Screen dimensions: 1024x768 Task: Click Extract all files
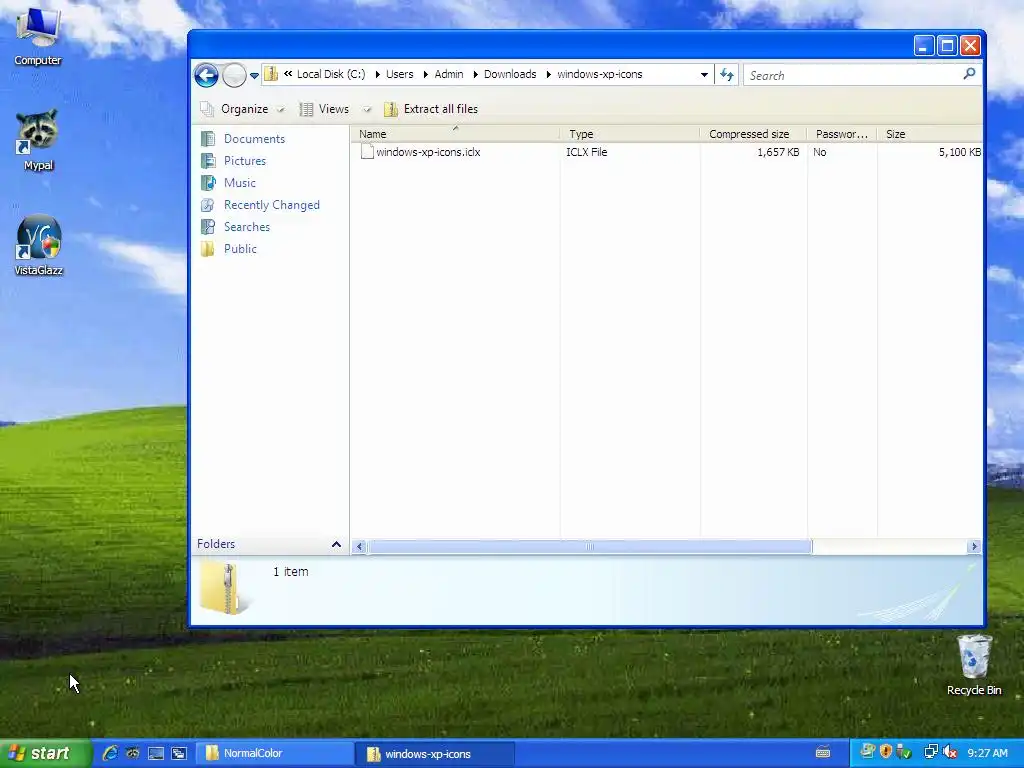tap(431, 109)
